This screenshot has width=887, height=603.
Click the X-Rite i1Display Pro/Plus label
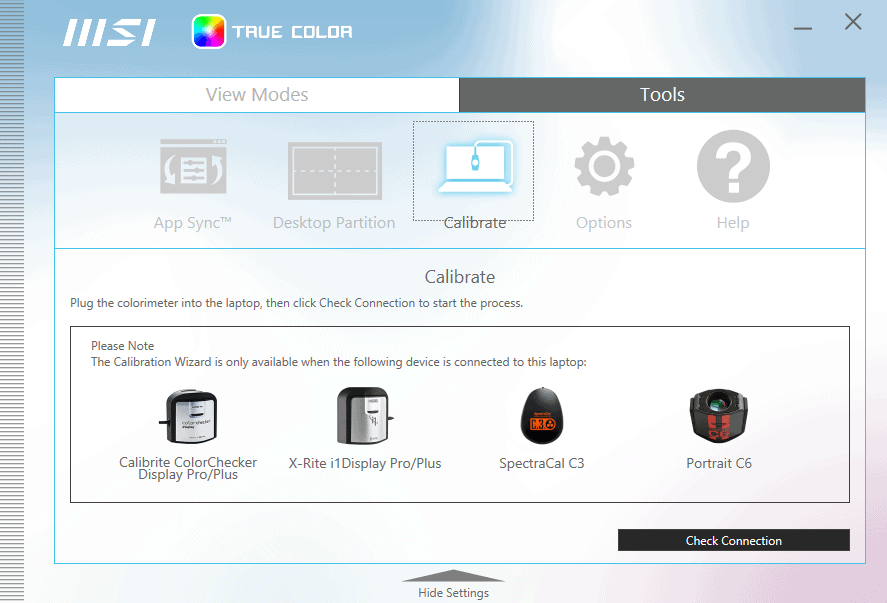point(365,463)
